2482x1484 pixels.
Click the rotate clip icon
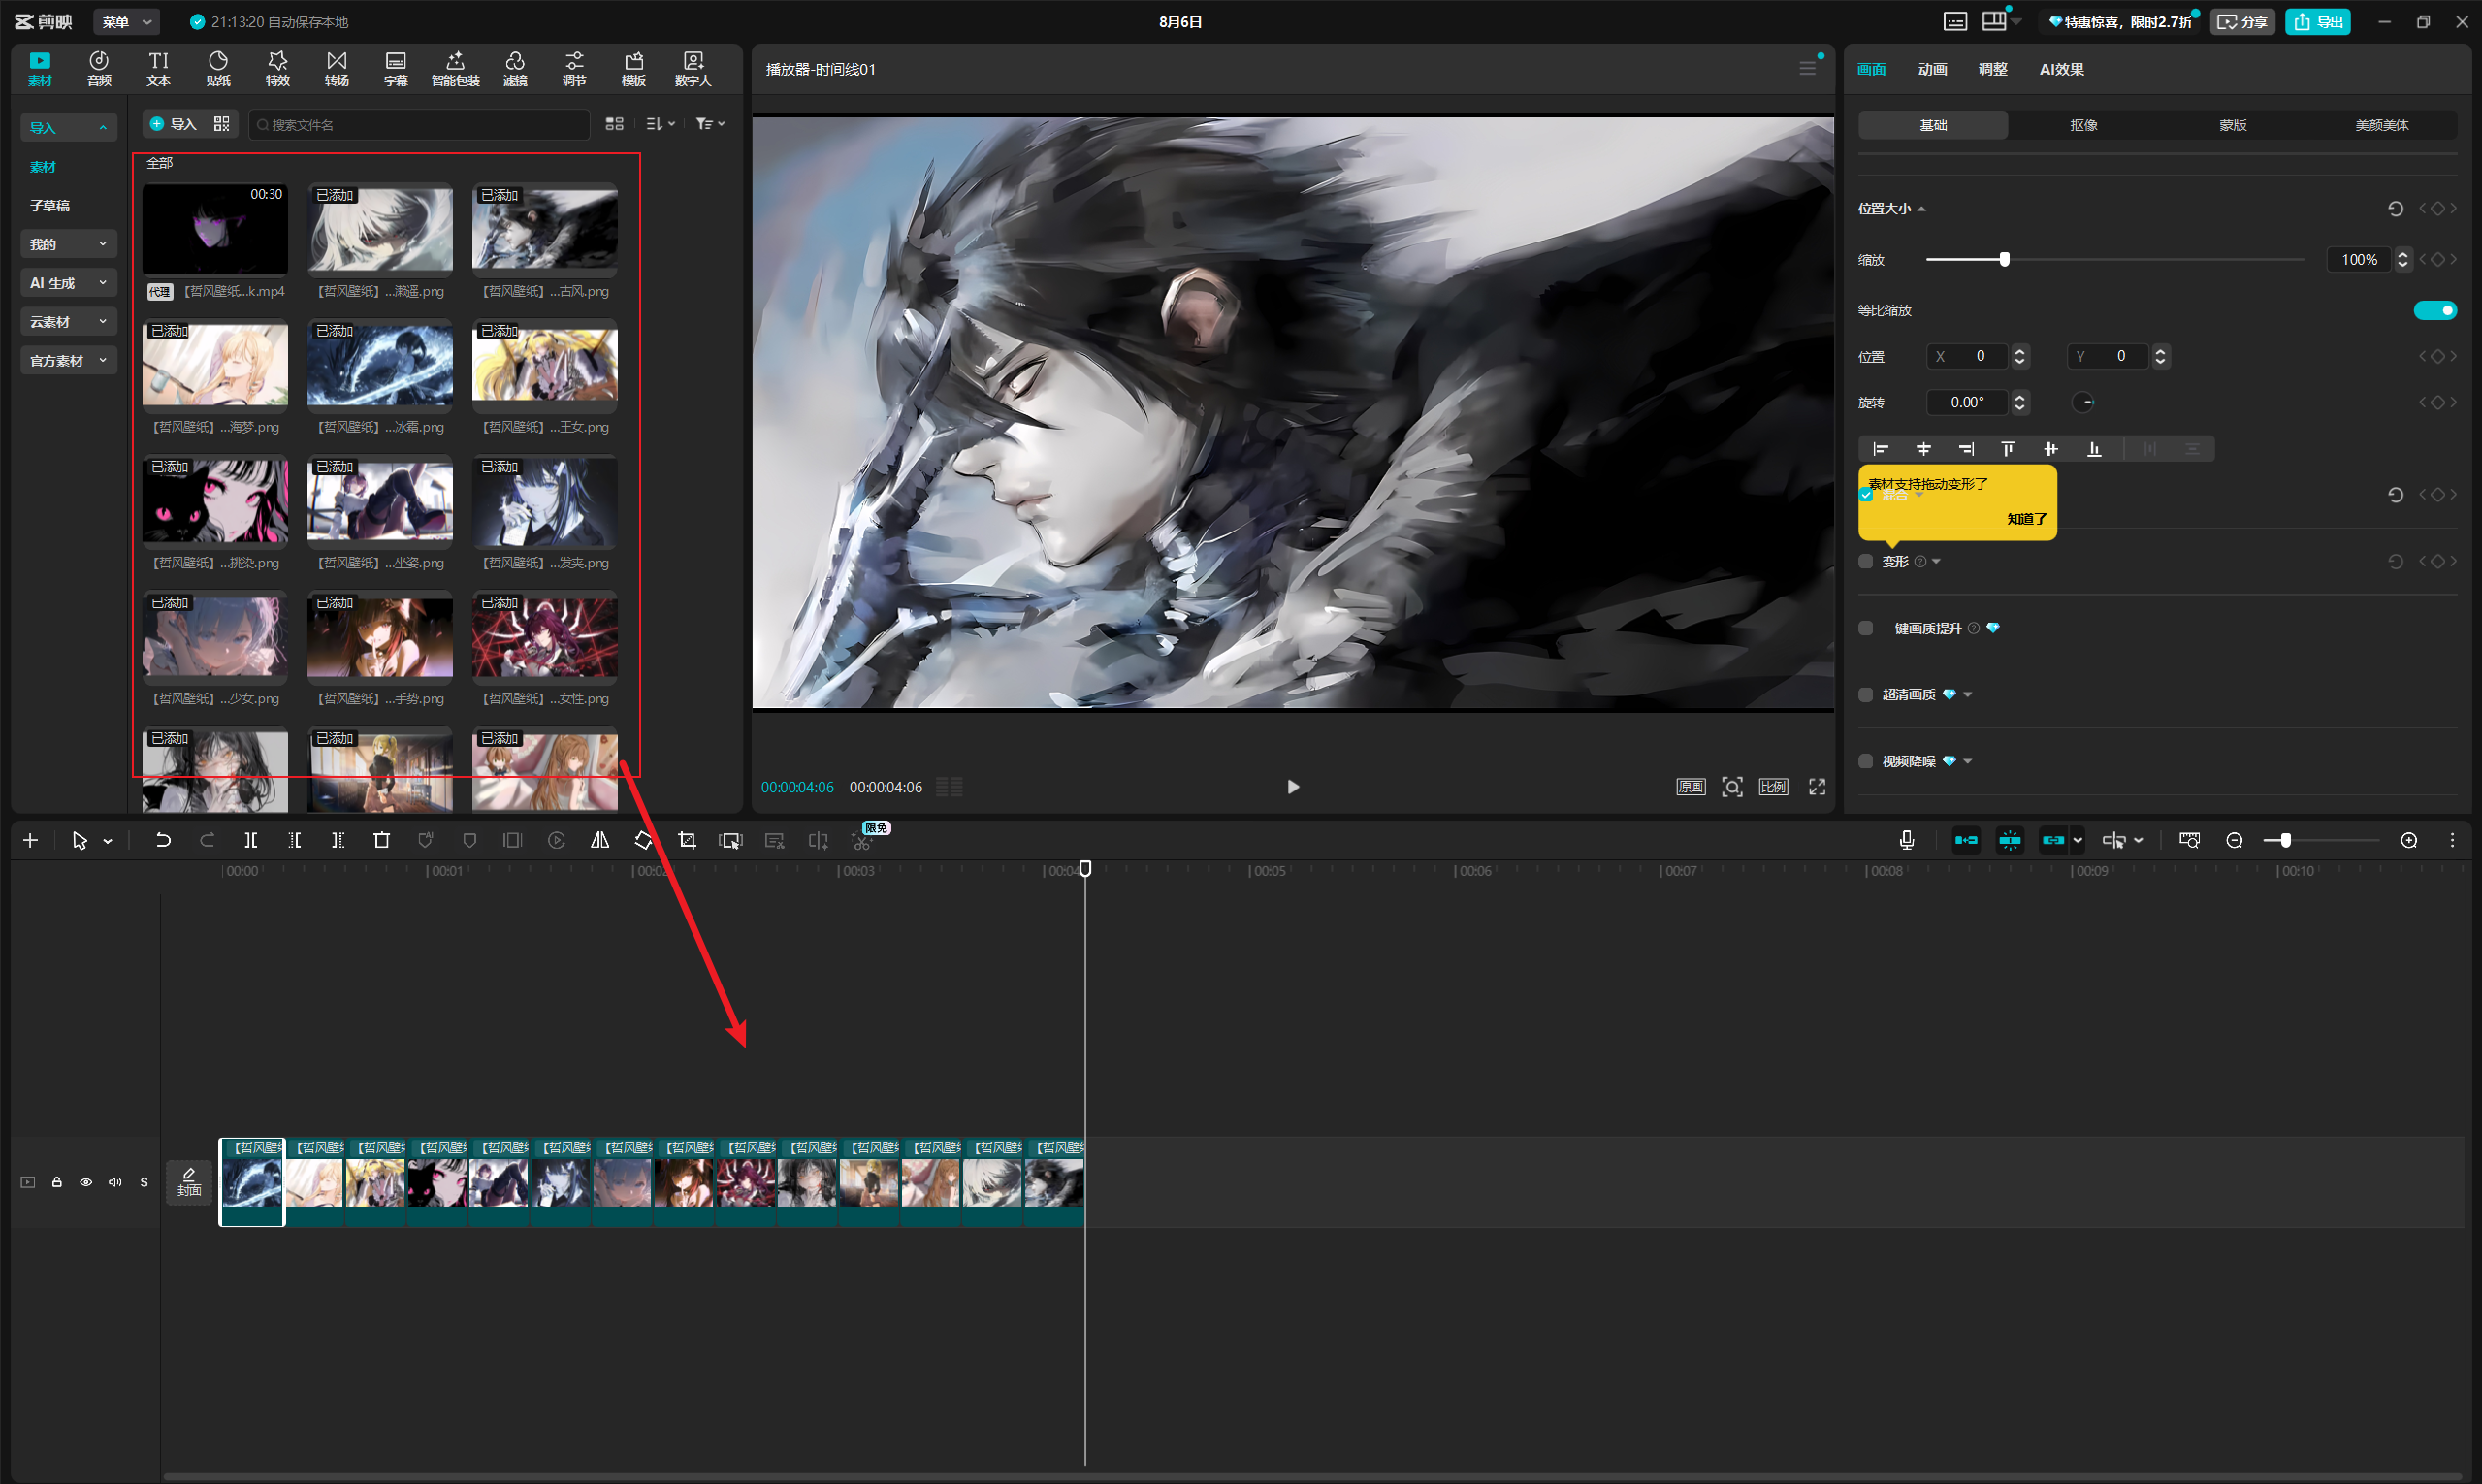(x=643, y=841)
